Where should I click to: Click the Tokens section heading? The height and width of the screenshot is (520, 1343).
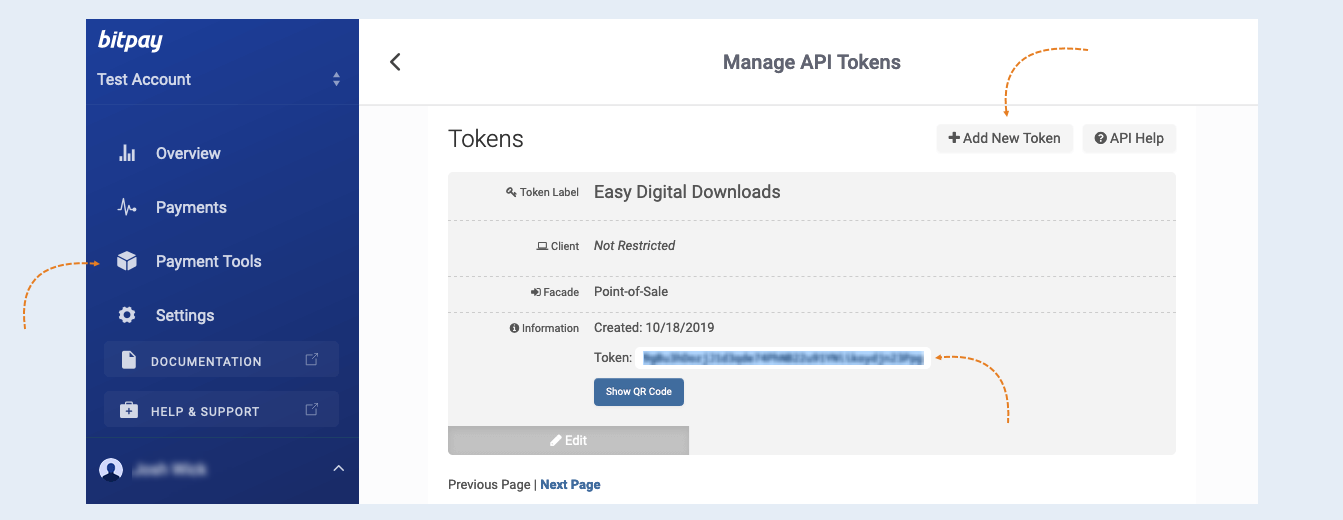tap(486, 138)
